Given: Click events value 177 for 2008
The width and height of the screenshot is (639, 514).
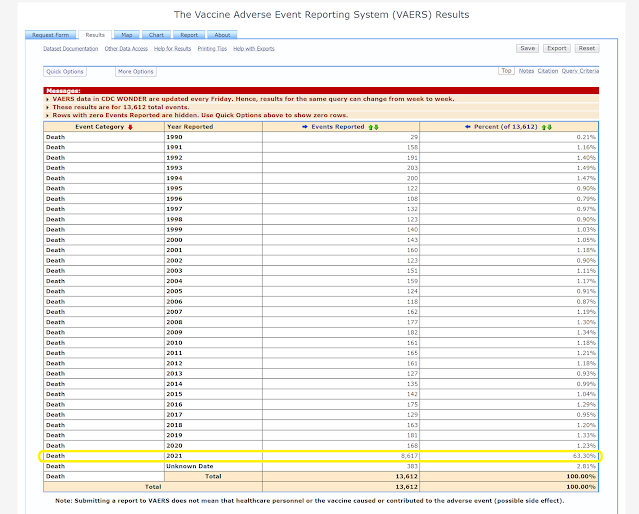Looking at the screenshot, I should 412,322.
